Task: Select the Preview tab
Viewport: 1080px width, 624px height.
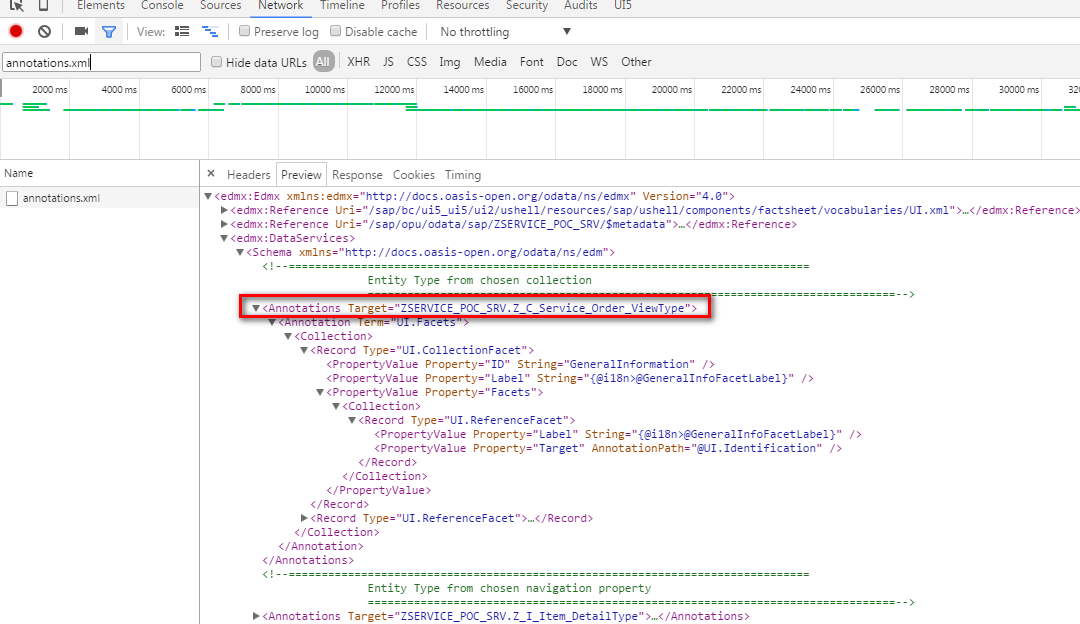Action: (x=301, y=175)
